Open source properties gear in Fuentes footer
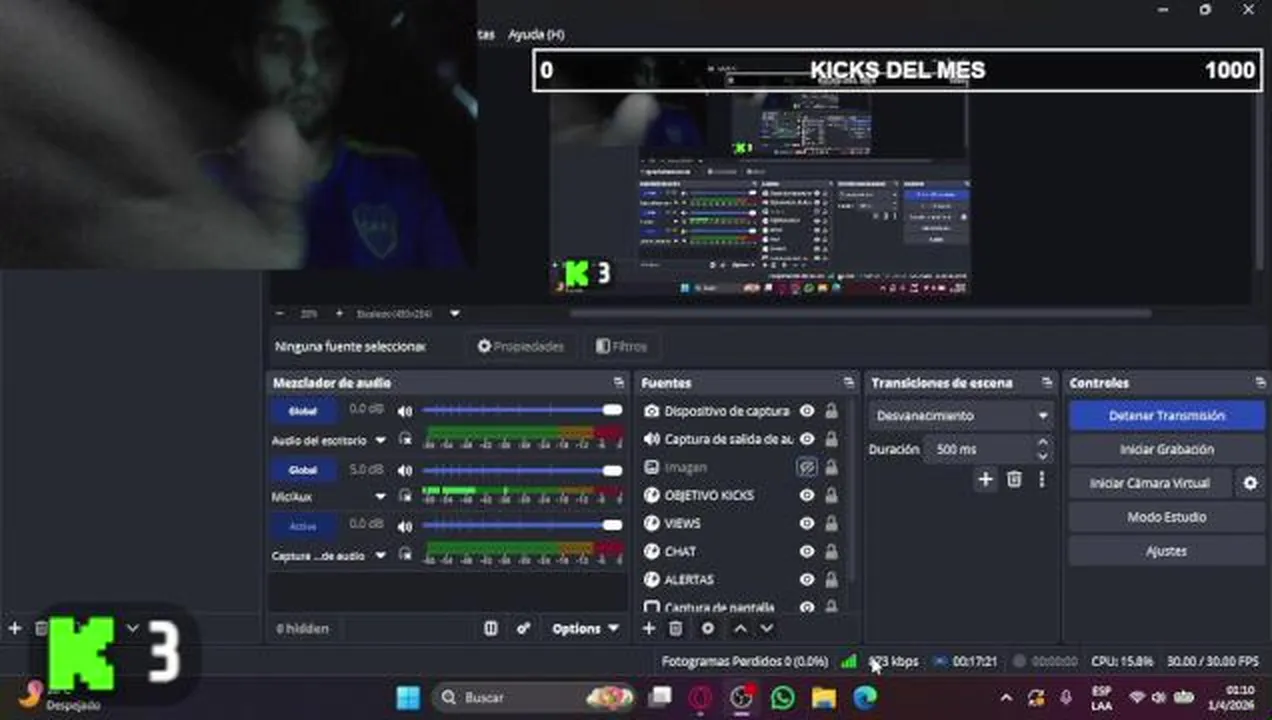 pos(708,628)
